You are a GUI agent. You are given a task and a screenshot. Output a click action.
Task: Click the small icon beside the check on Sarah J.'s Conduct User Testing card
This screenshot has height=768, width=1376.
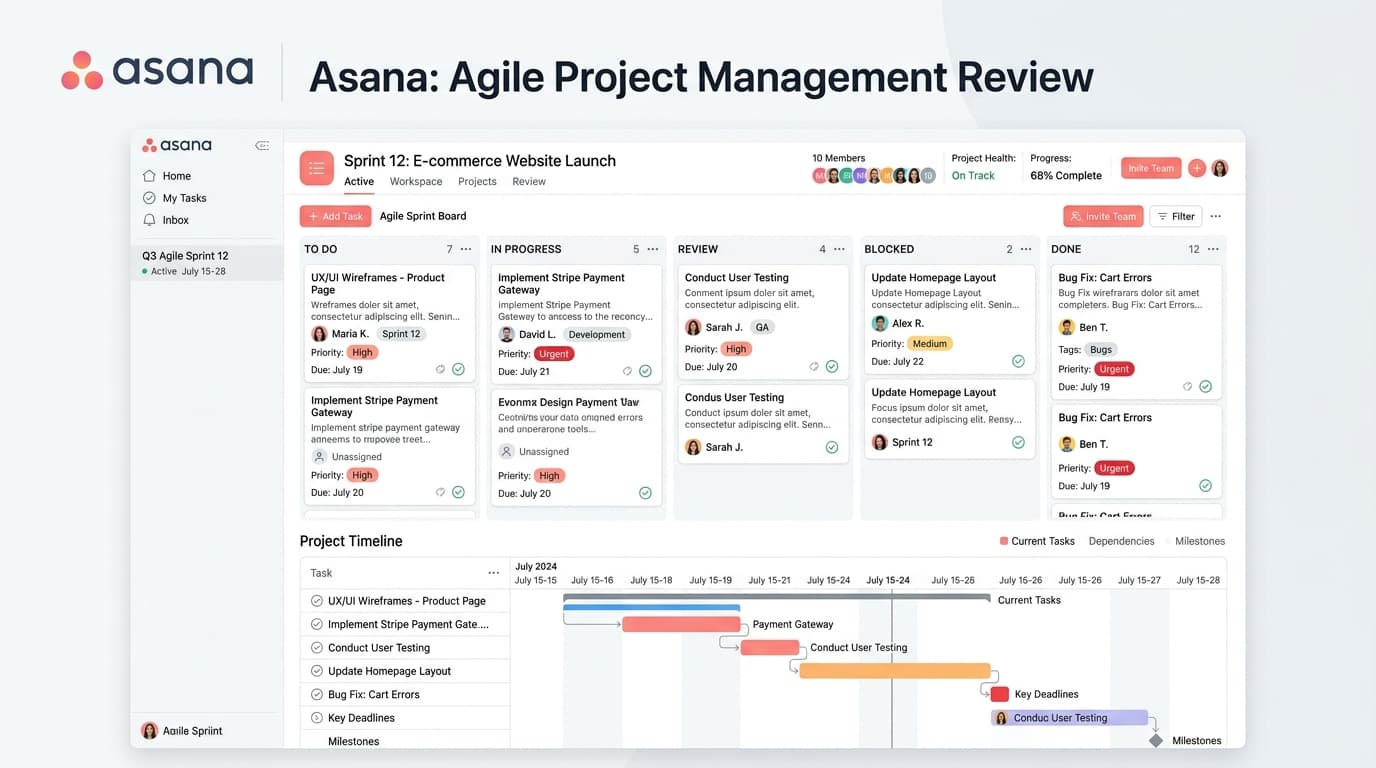814,367
